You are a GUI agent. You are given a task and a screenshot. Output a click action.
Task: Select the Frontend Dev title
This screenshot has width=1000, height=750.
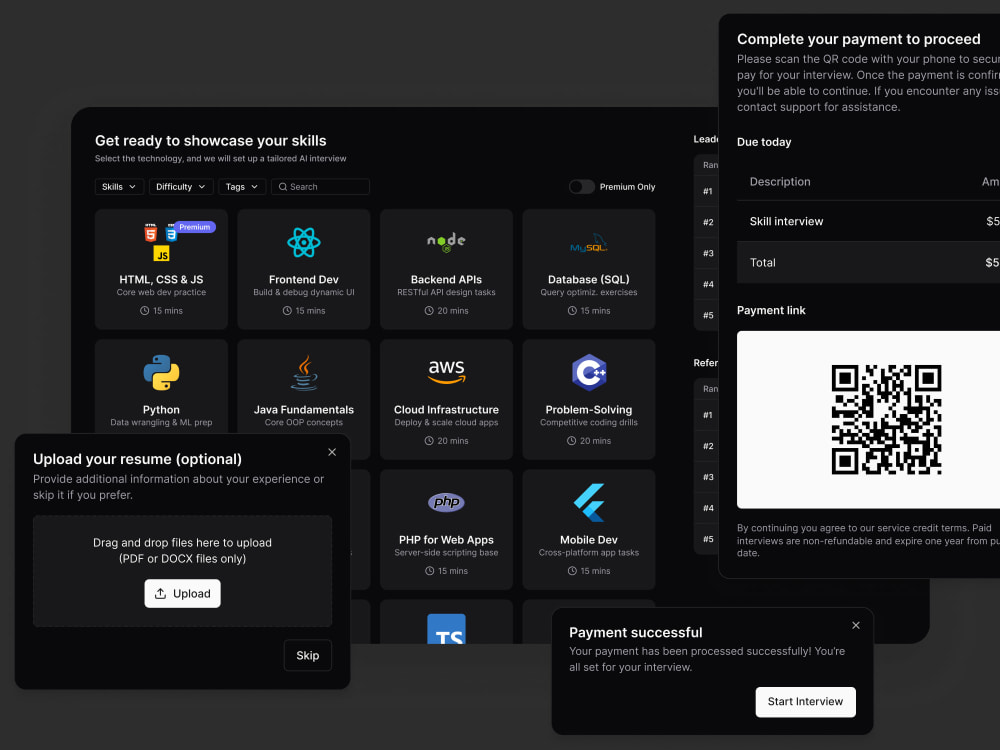304,279
